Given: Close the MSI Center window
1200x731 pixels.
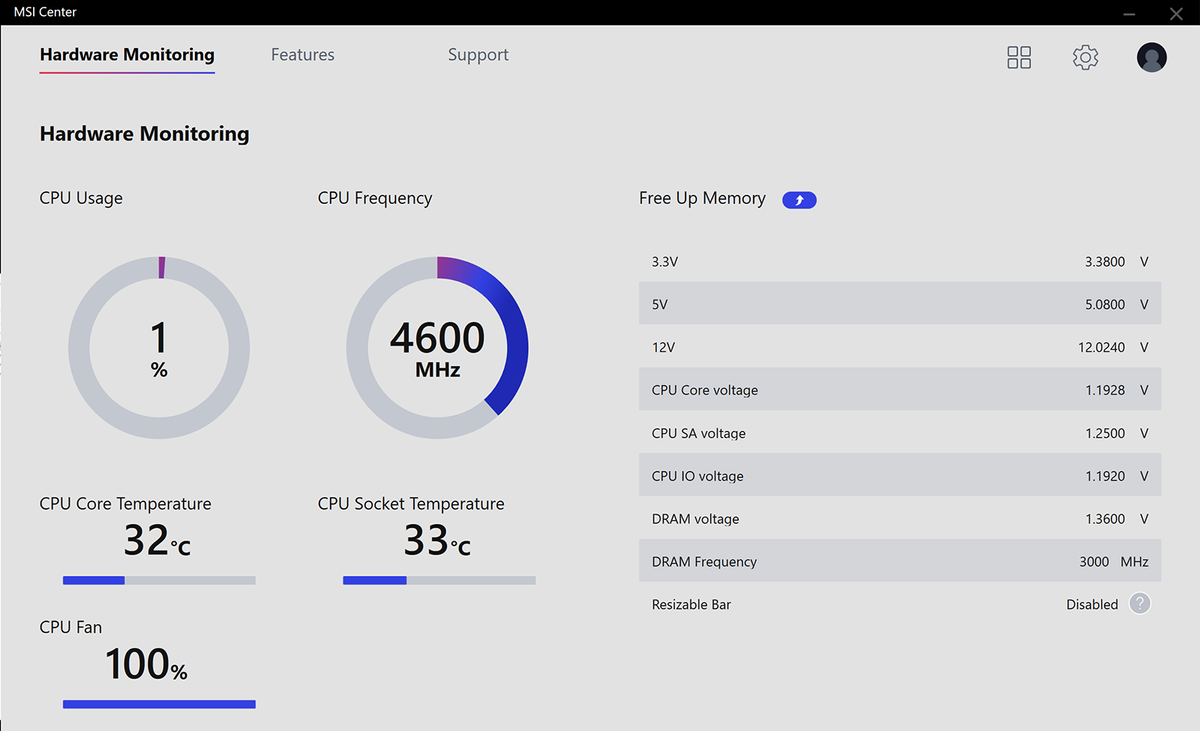Looking at the screenshot, I should (1175, 12).
